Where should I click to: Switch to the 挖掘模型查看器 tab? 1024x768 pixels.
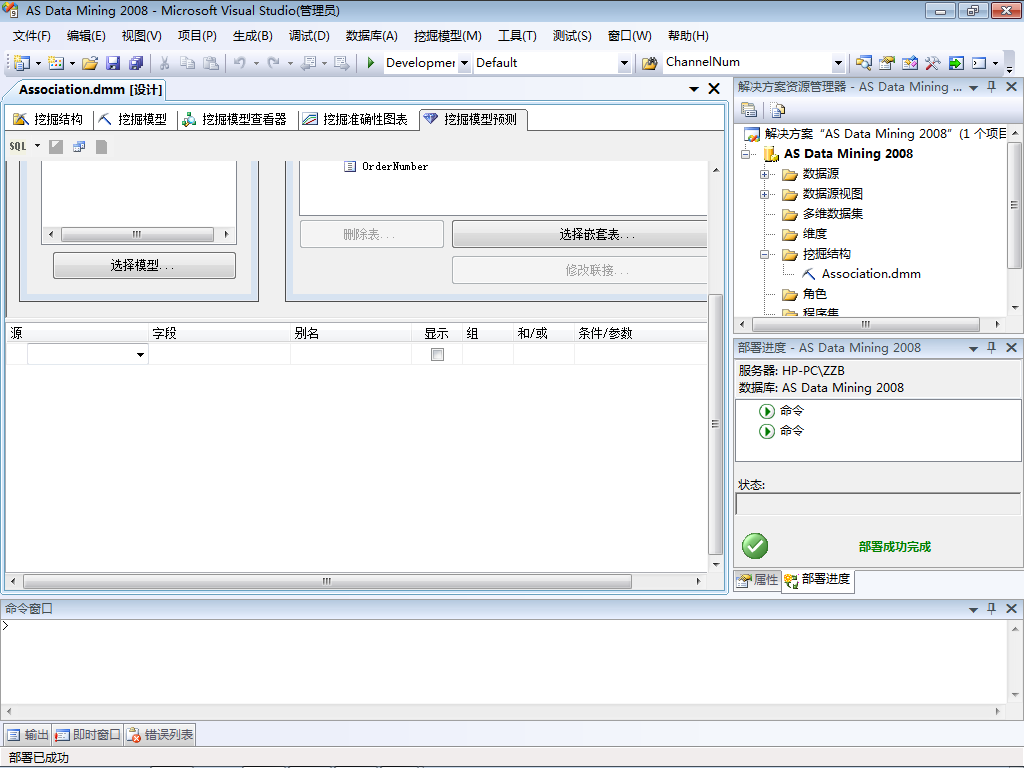[x=235, y=120]
